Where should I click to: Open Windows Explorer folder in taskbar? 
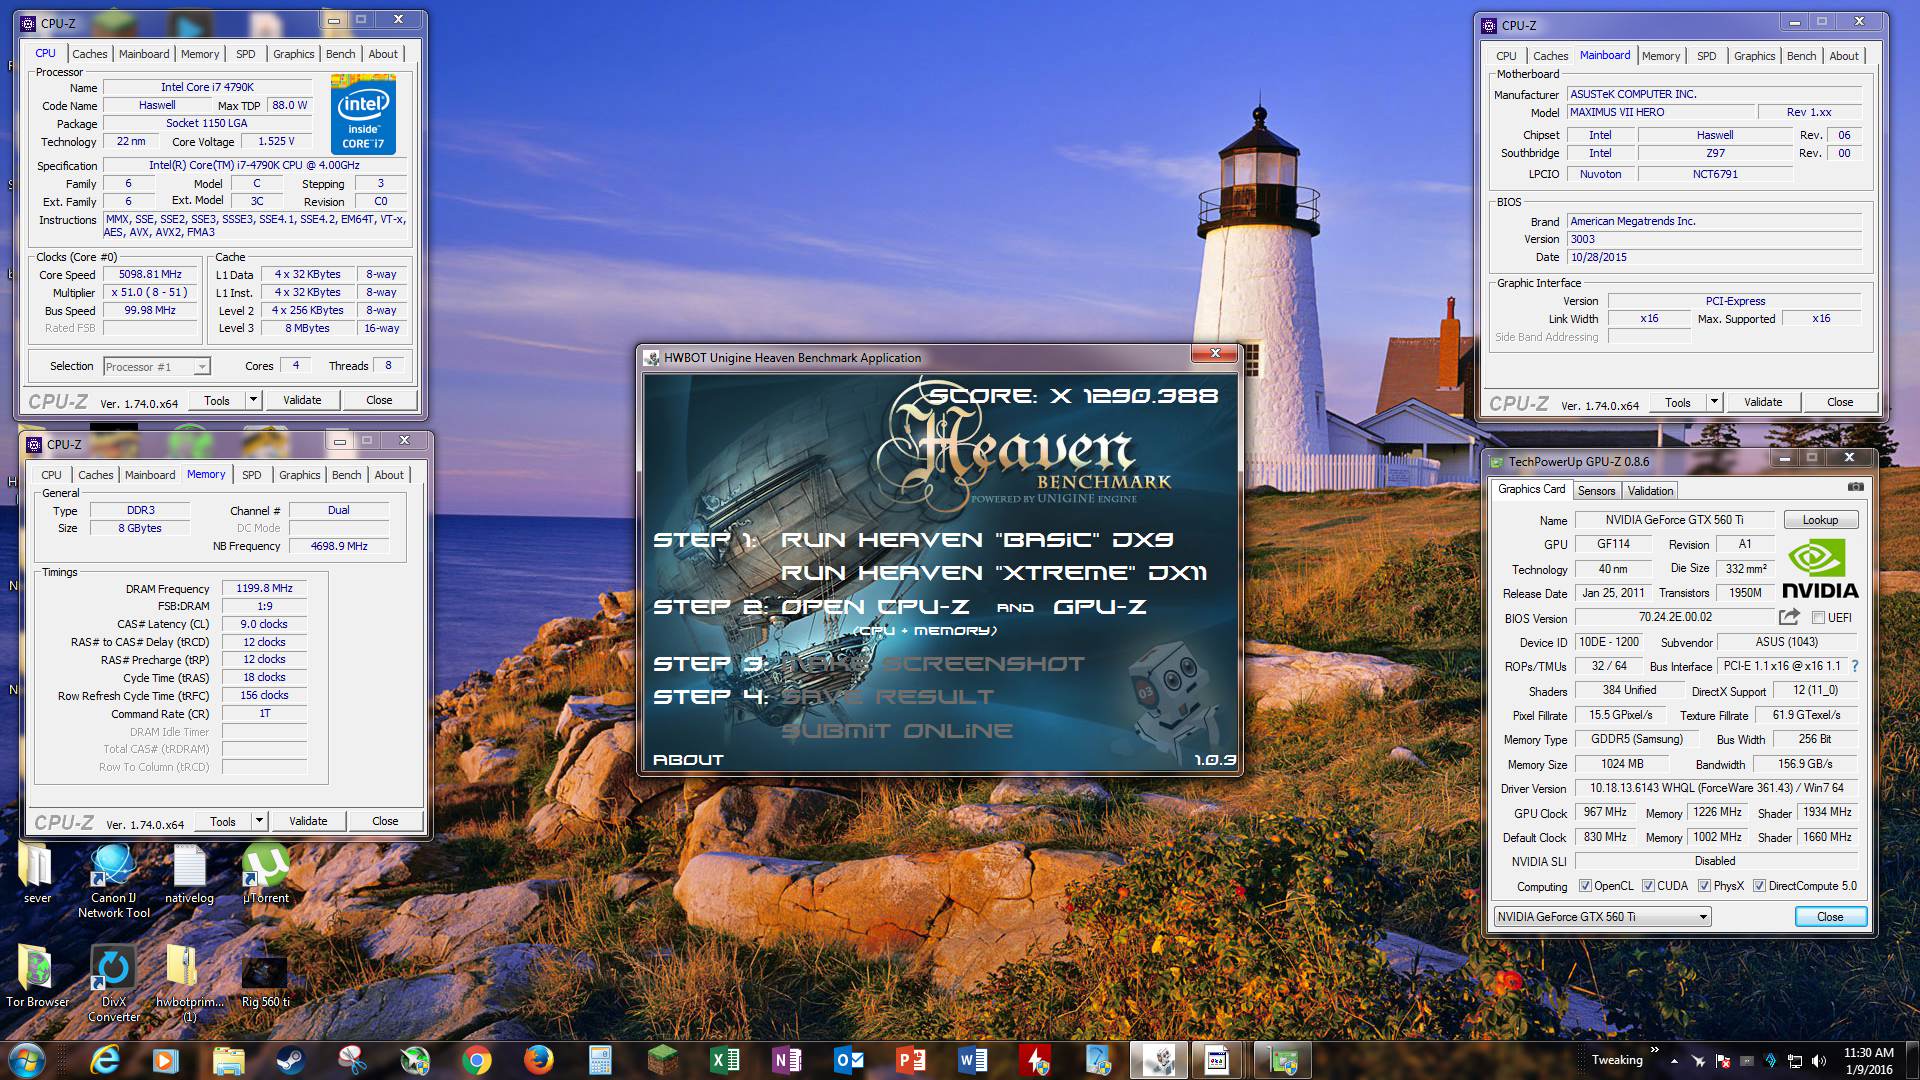click(x=229, y=1059)
